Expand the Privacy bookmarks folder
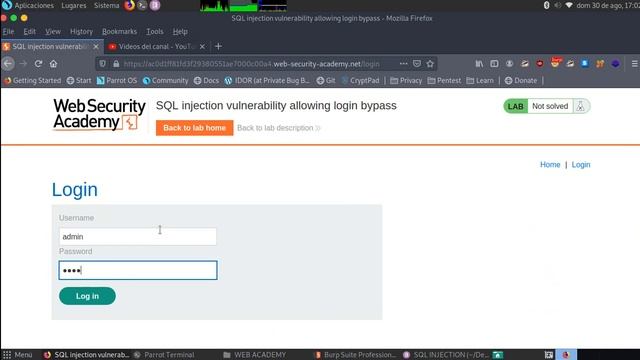 [x=406, y=81]
